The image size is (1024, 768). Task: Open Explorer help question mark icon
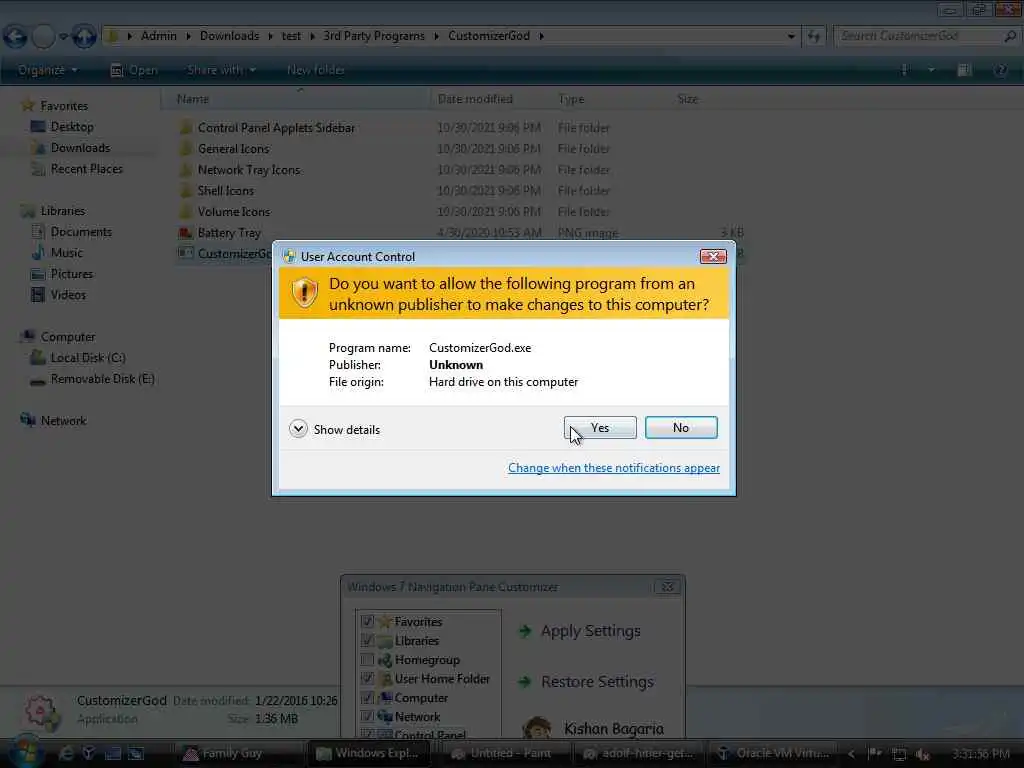click(1000, 70)
